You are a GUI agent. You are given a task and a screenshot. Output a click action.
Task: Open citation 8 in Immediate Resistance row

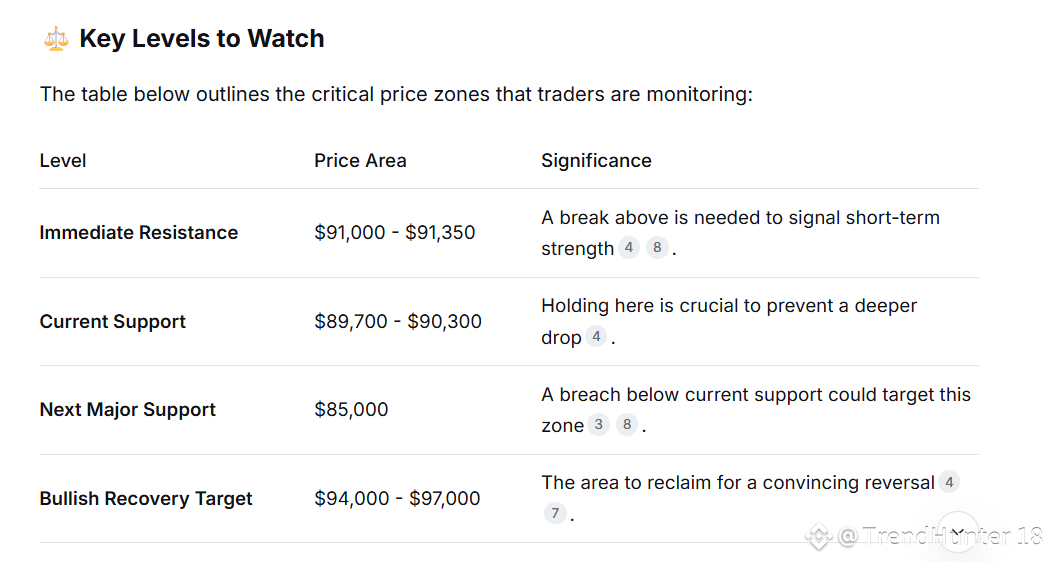[x=657, y=249]
